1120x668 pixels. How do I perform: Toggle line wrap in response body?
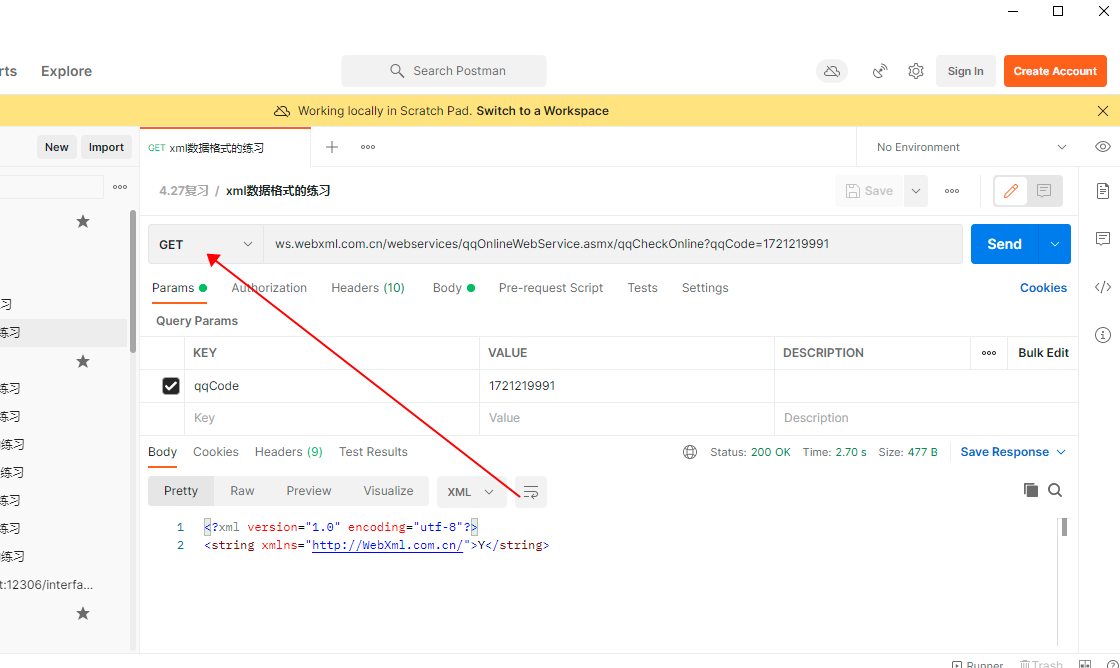(531, 492)
